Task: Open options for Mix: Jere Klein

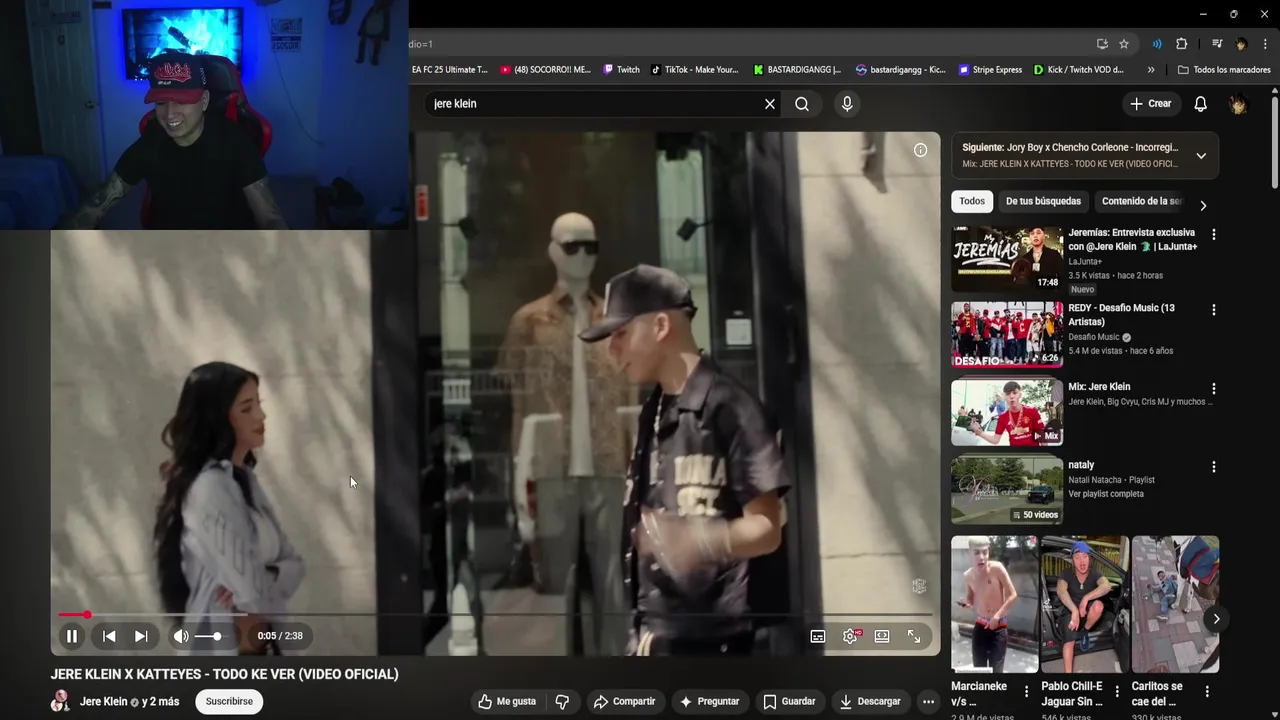Action: (1214, 388)
